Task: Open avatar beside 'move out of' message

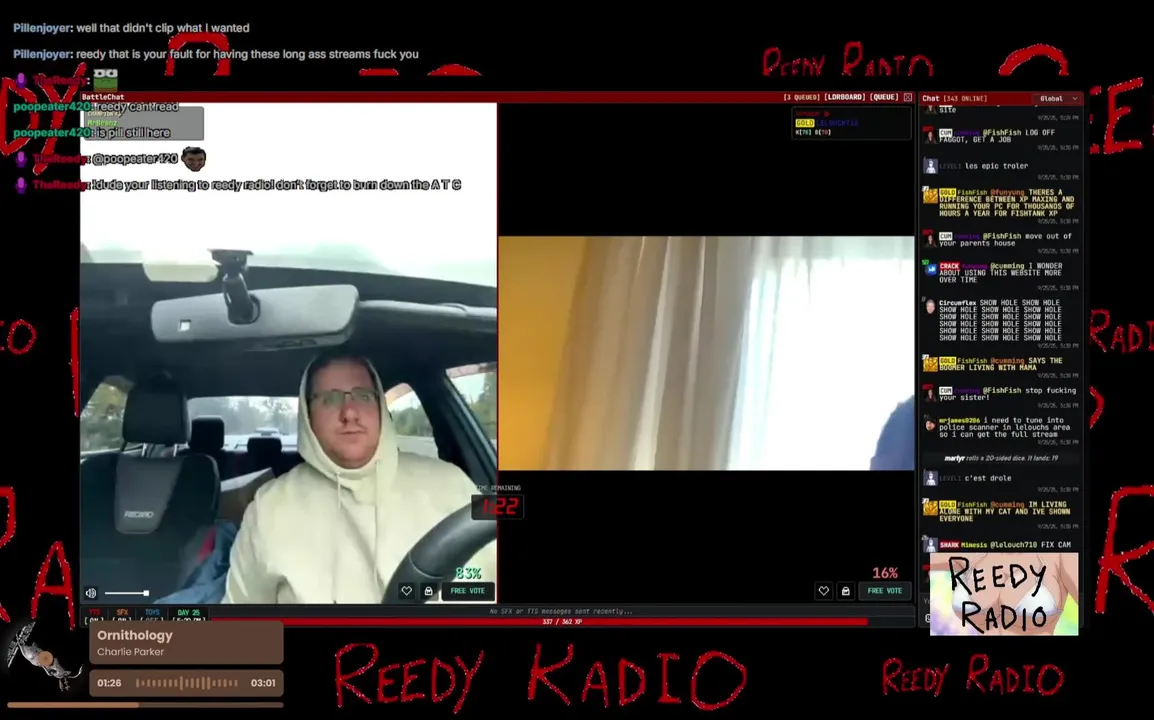Action: pyautogui.click(x=931, y=239)
